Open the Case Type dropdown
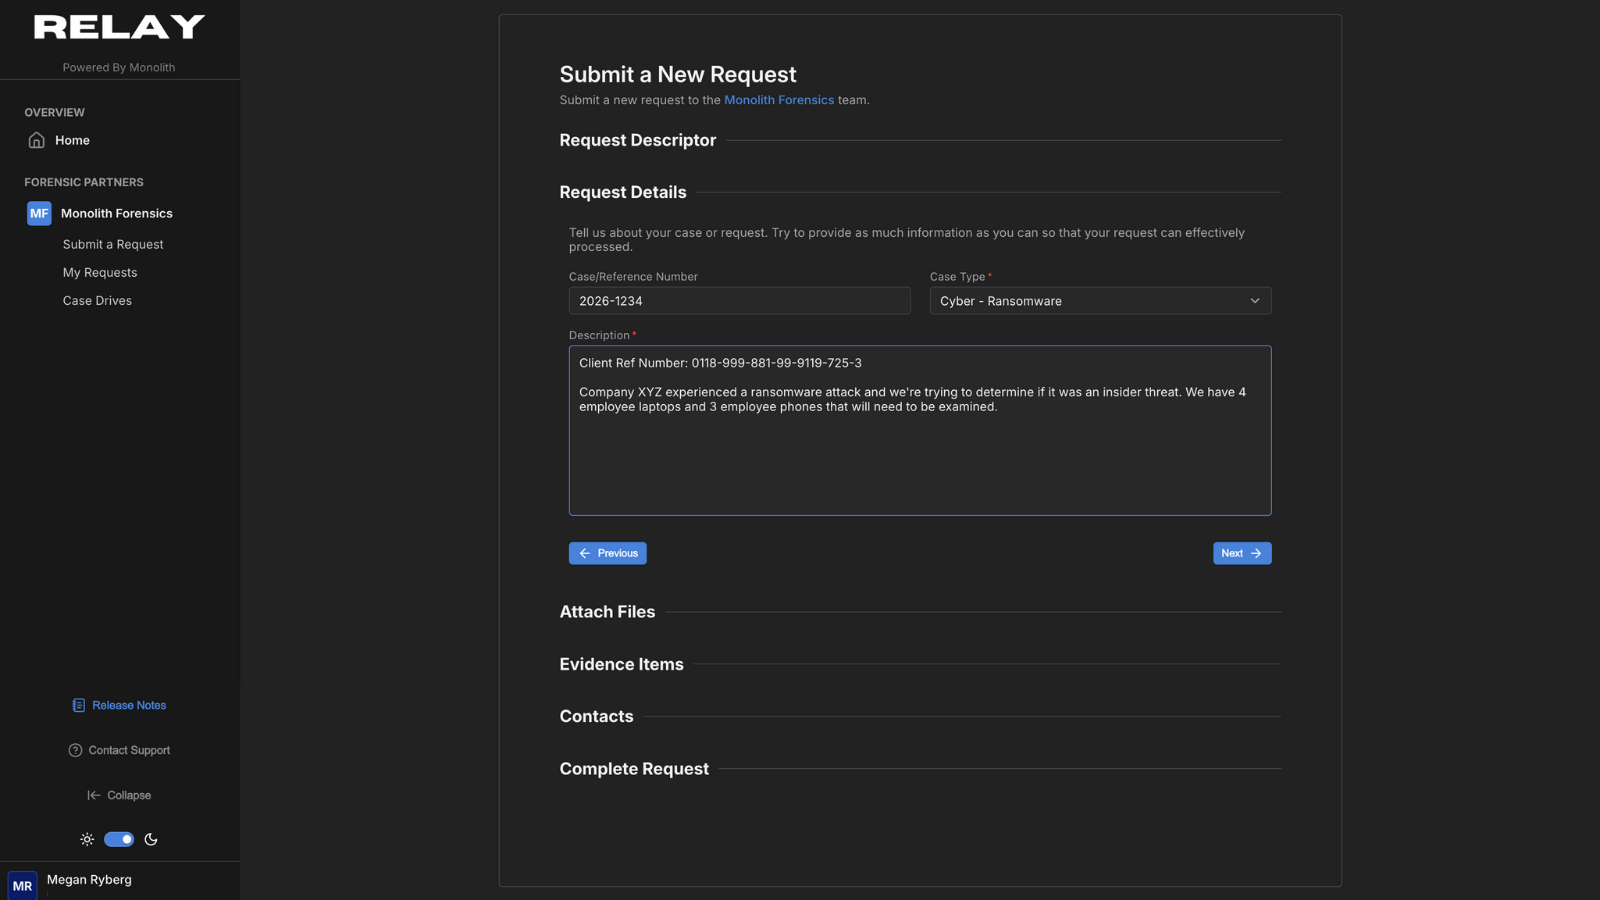 pos(1100,301)
